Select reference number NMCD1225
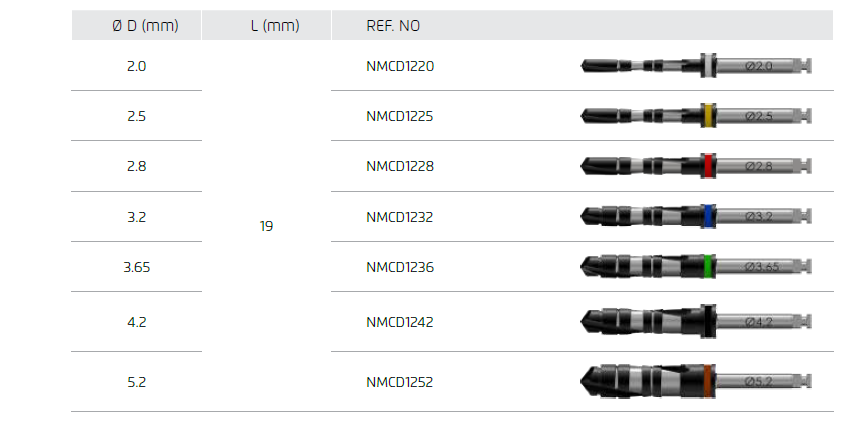Viewport: 857px width, 431px height. click(x=400, y=116)
